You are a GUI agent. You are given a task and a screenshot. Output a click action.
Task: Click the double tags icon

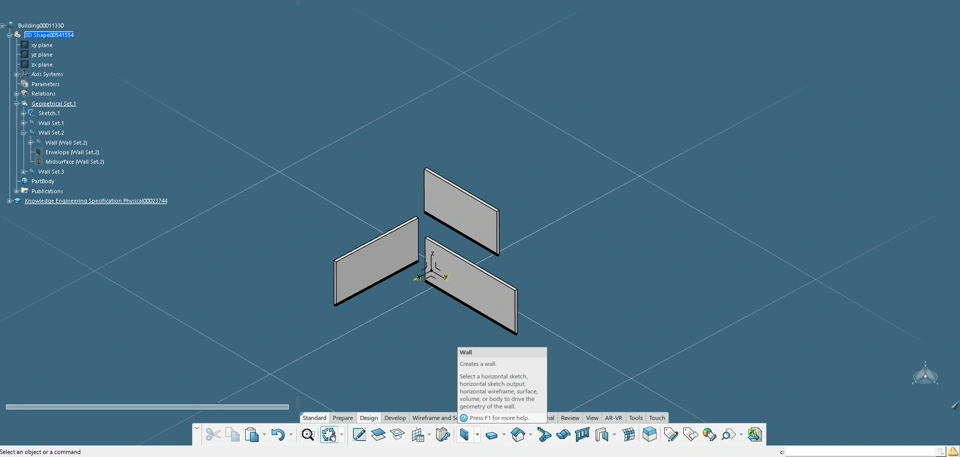(690, 434)
